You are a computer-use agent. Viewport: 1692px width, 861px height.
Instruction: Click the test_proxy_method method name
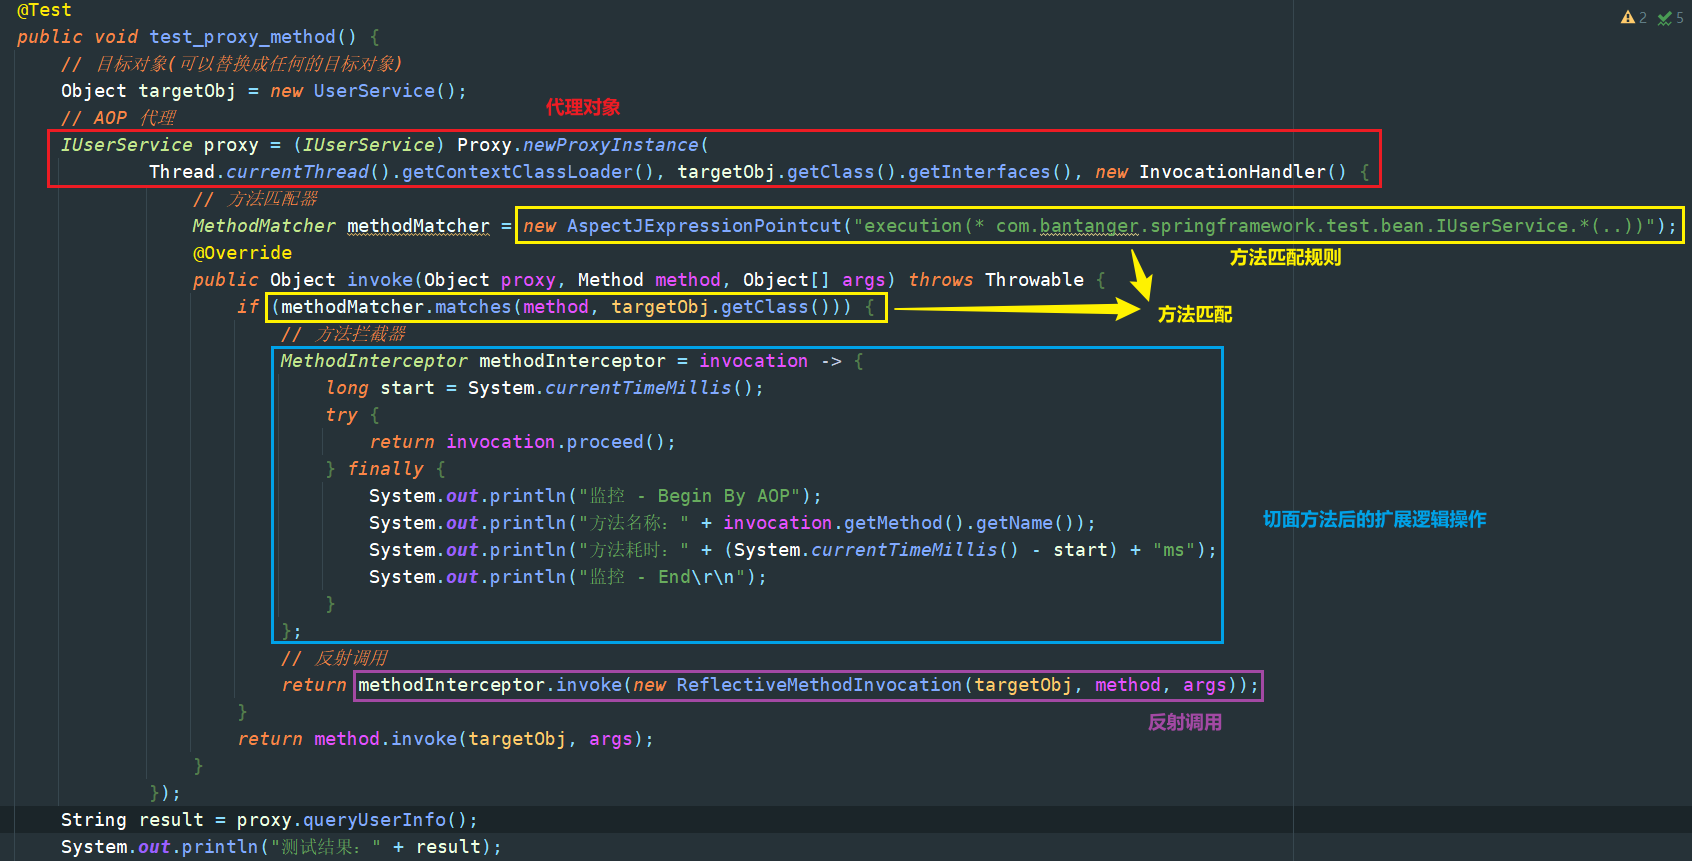point(242,37)
